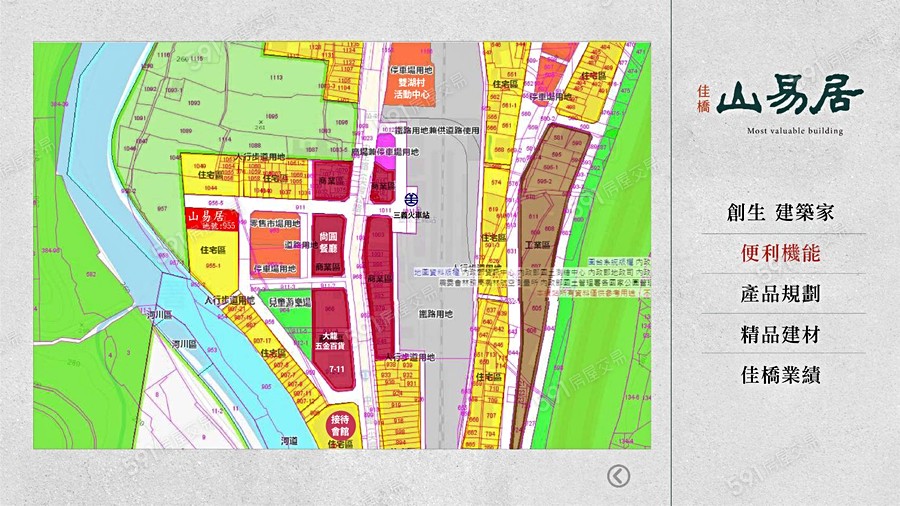
Task: Click the red 山易居 site marker on map
Action: [211, 220]
